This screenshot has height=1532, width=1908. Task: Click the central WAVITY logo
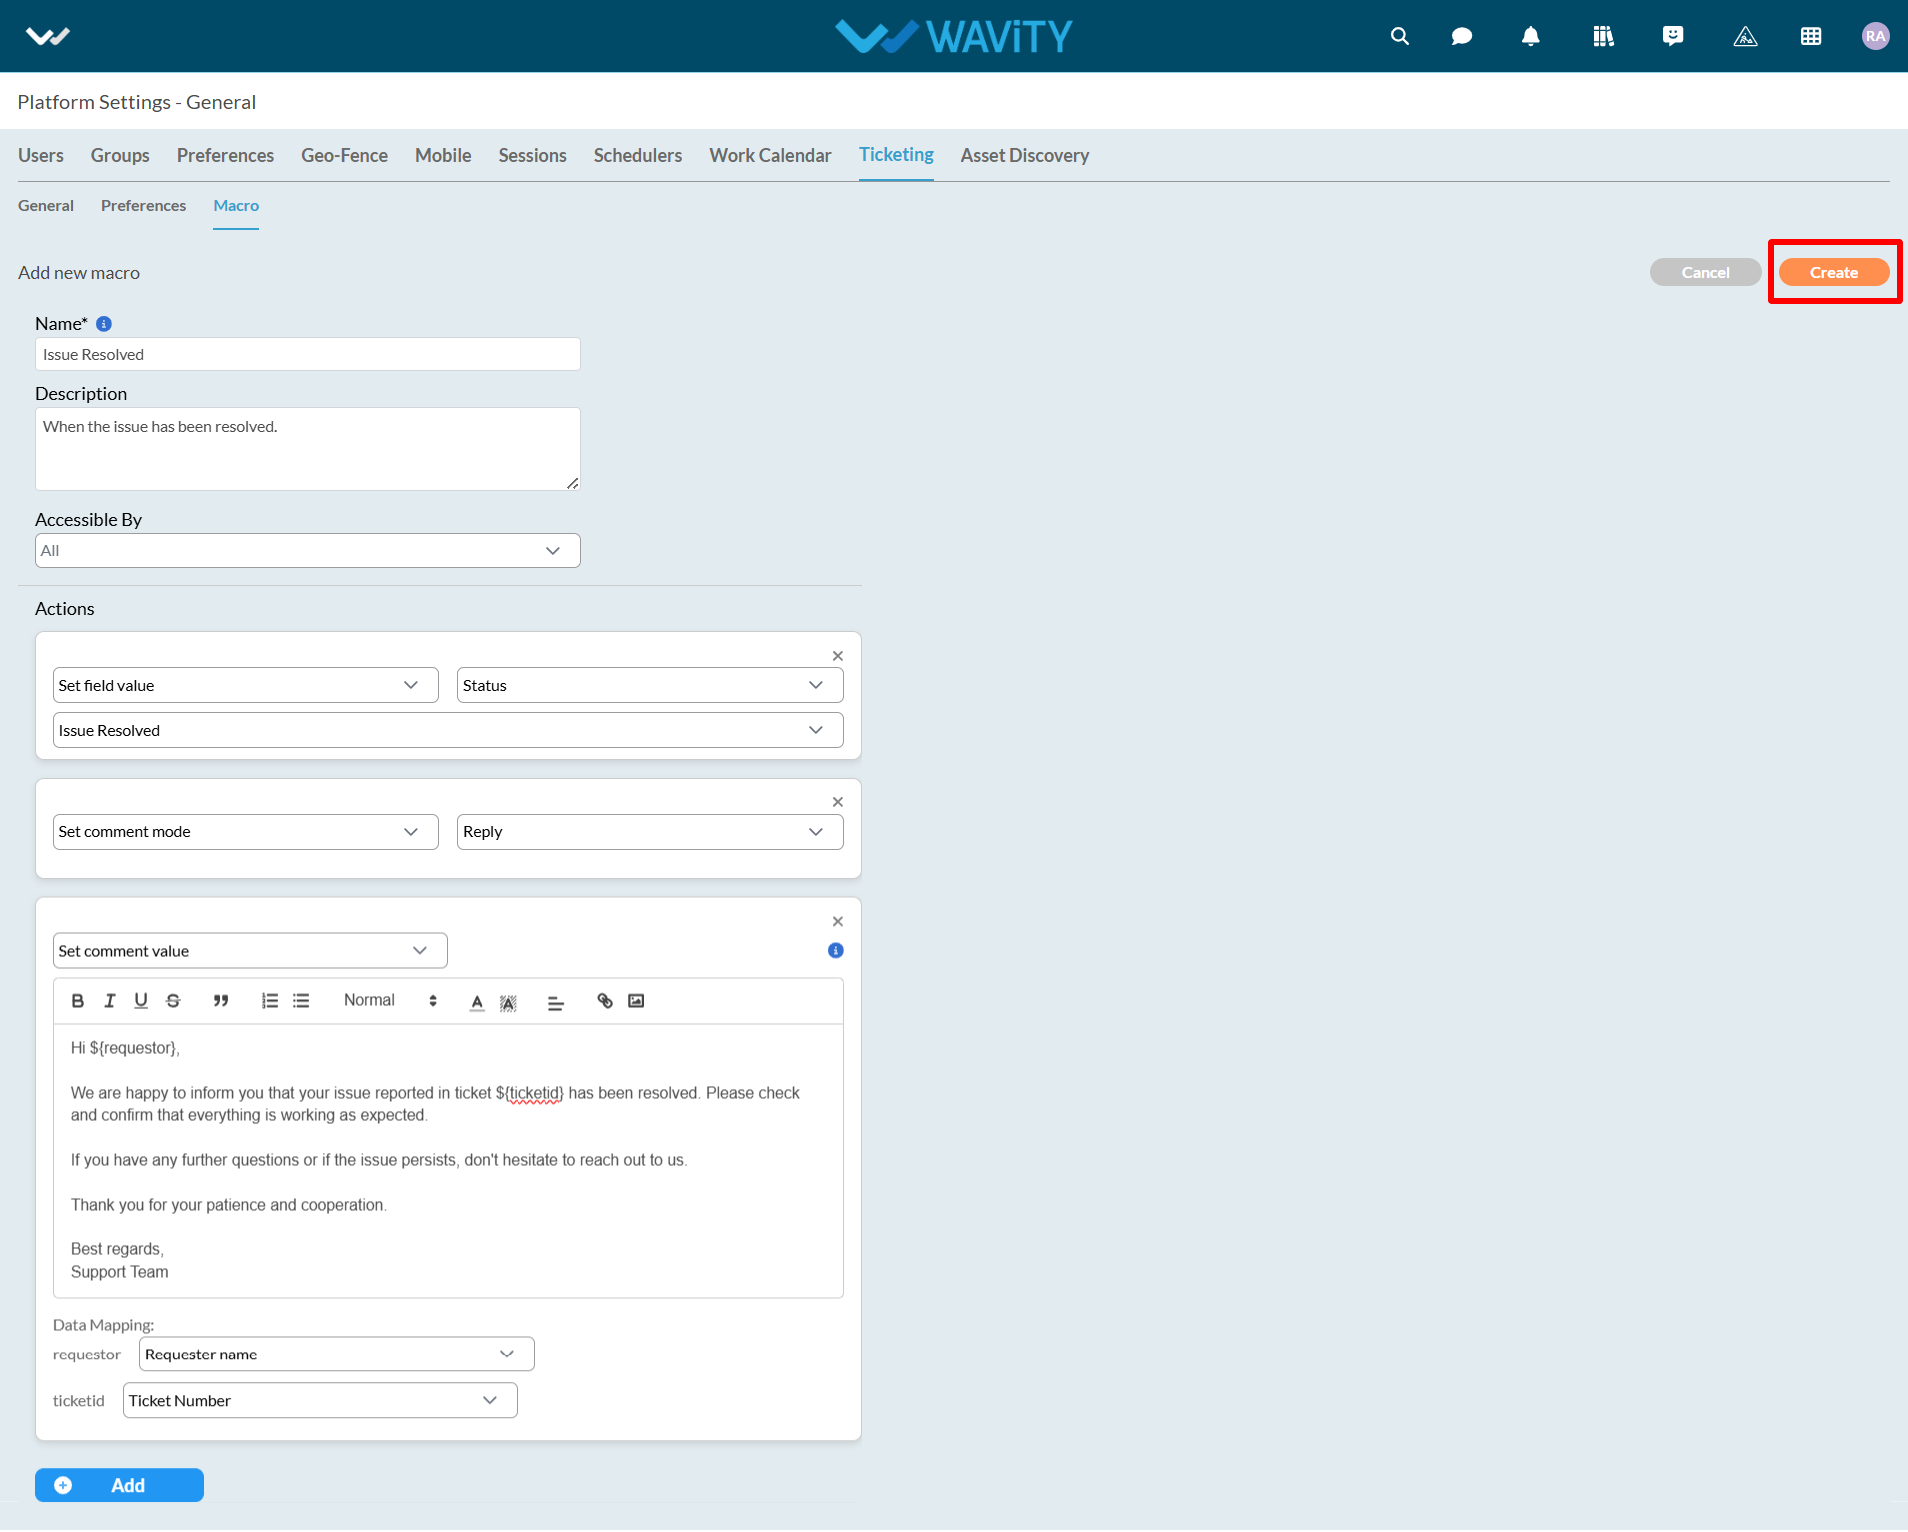(954, 36)
